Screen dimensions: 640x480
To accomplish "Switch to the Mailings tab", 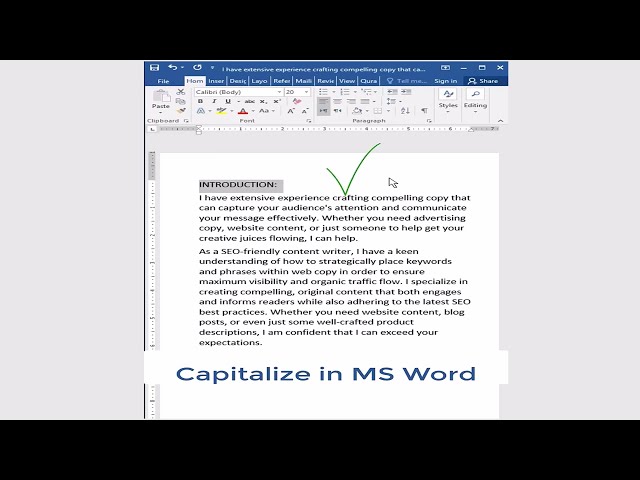I will [304, 81].
